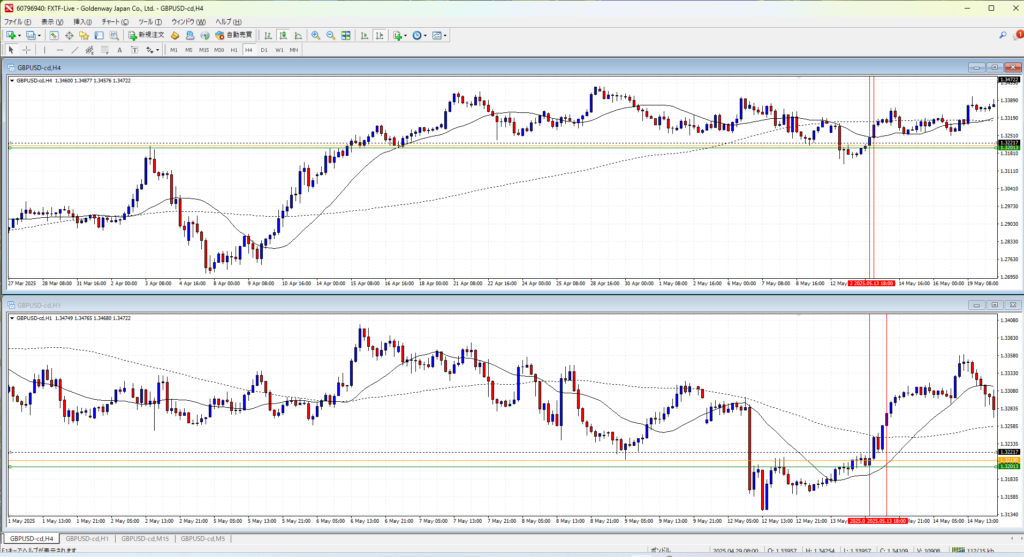
Task: Select the horizontal line drawing tool
Action: tap(61, 49)
